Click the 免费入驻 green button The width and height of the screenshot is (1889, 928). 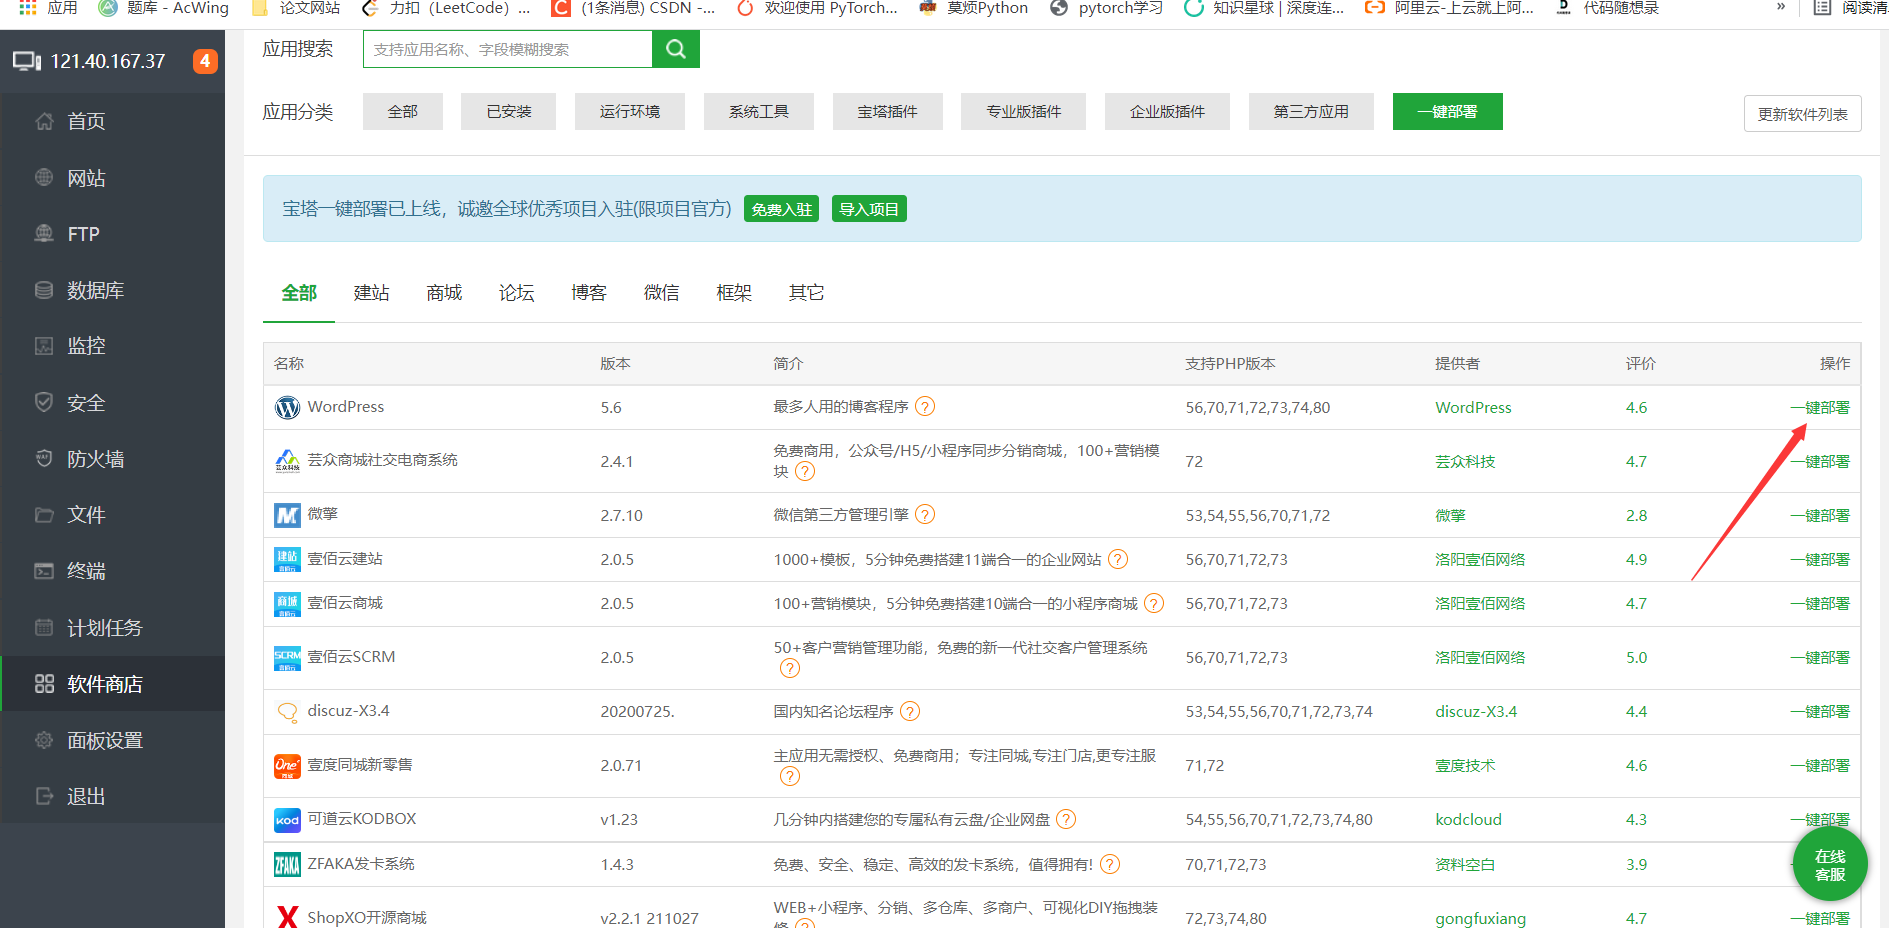(781, 209)
